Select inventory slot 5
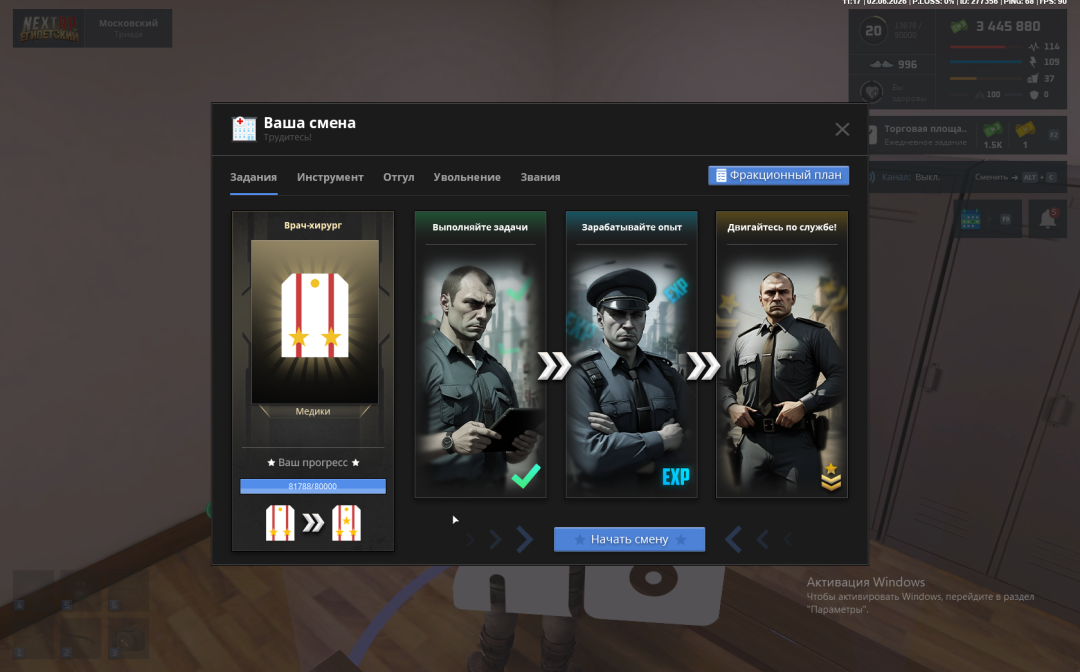 pyautogui.click(x=81, y=590)
